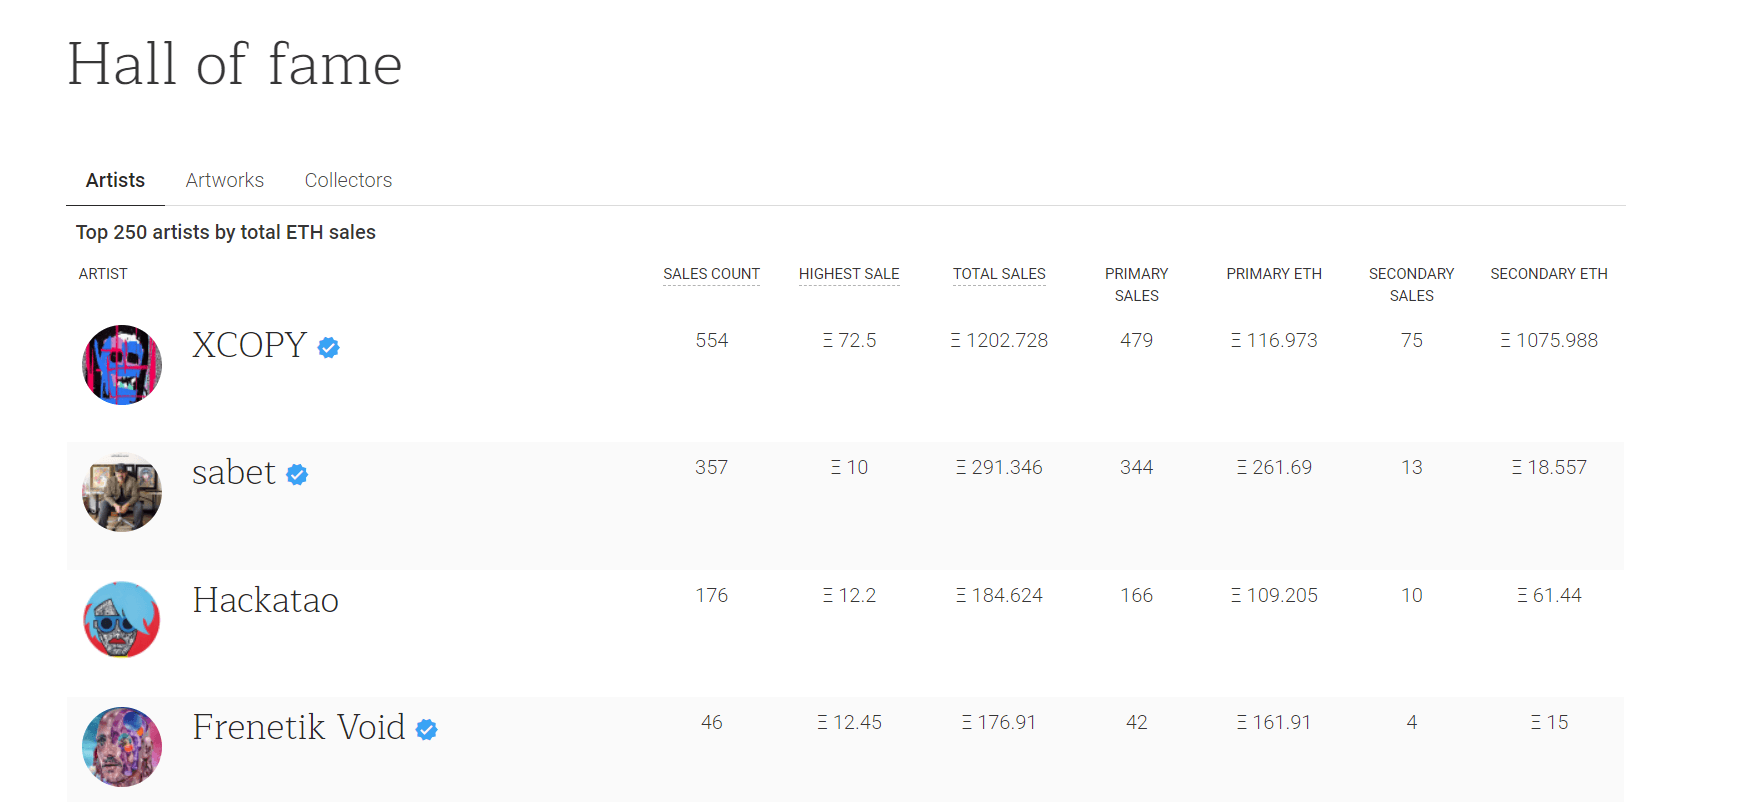Open the Hackatao artist name link
The height and width of the screenshot is (802, 1758).
coord(266,600)
